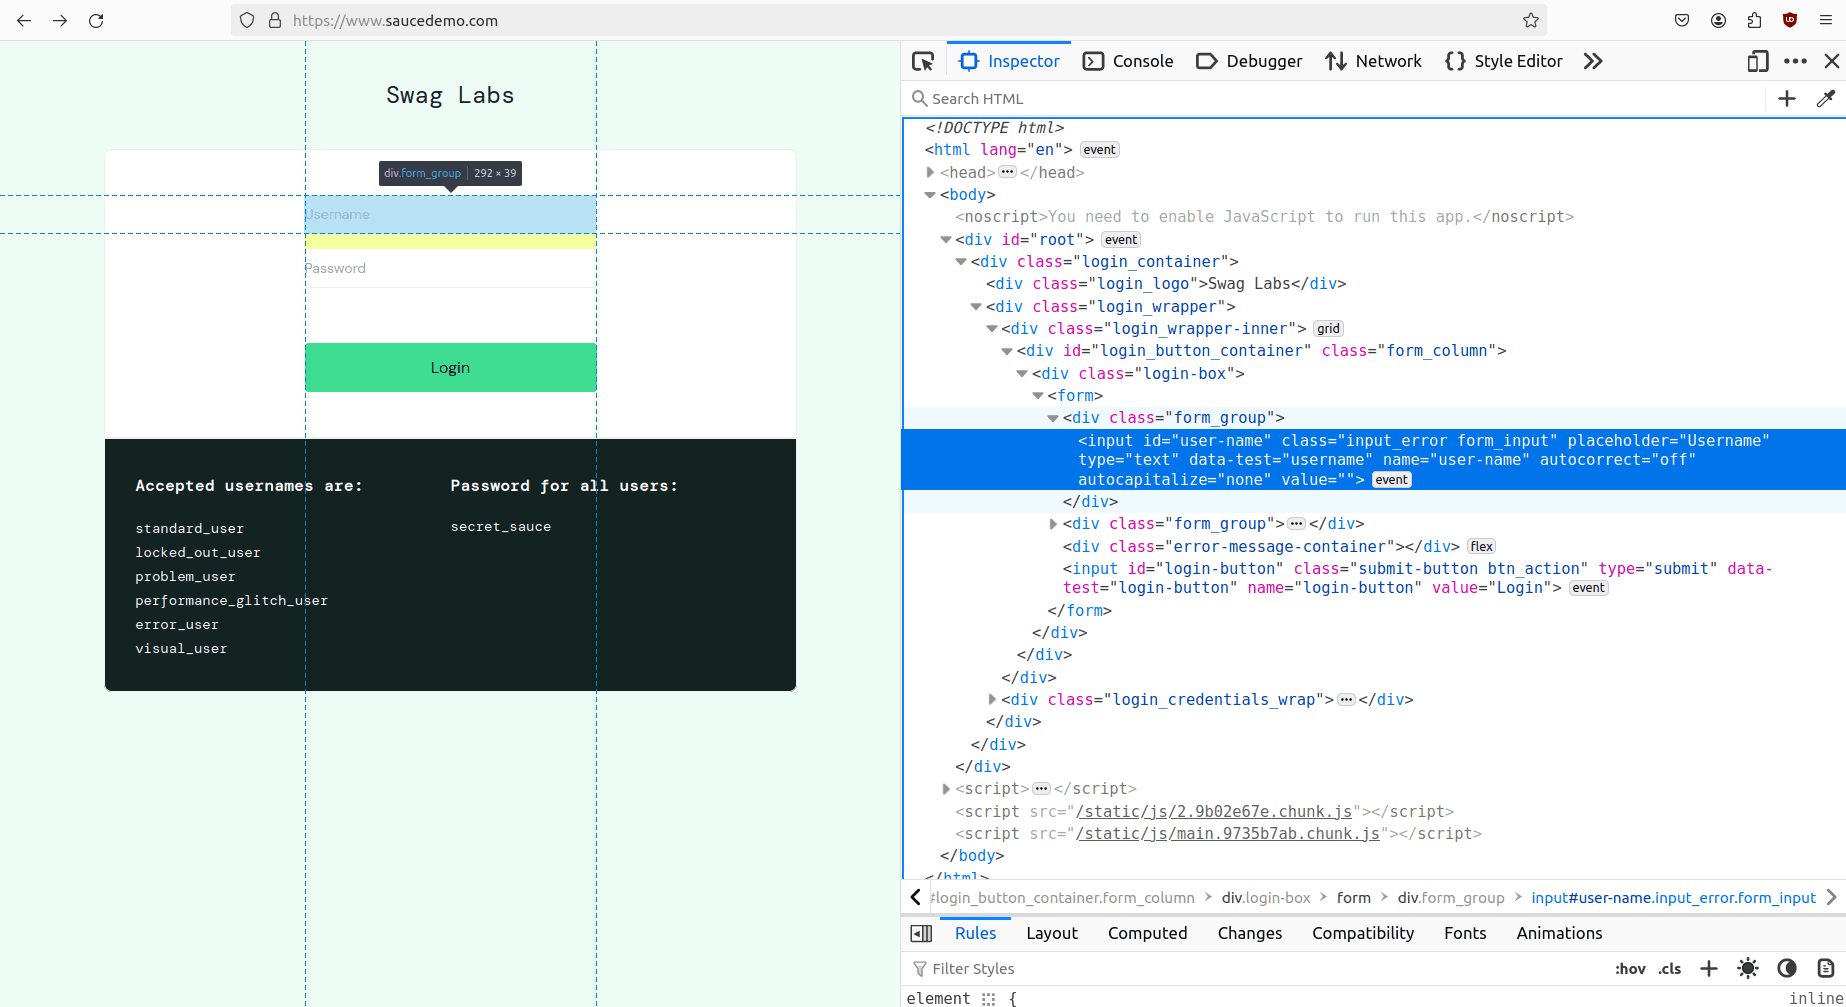This screenshot has width=1846, height=1007.
Task: Open the Firefox application menu
Action: click(x=1826, y=20)
